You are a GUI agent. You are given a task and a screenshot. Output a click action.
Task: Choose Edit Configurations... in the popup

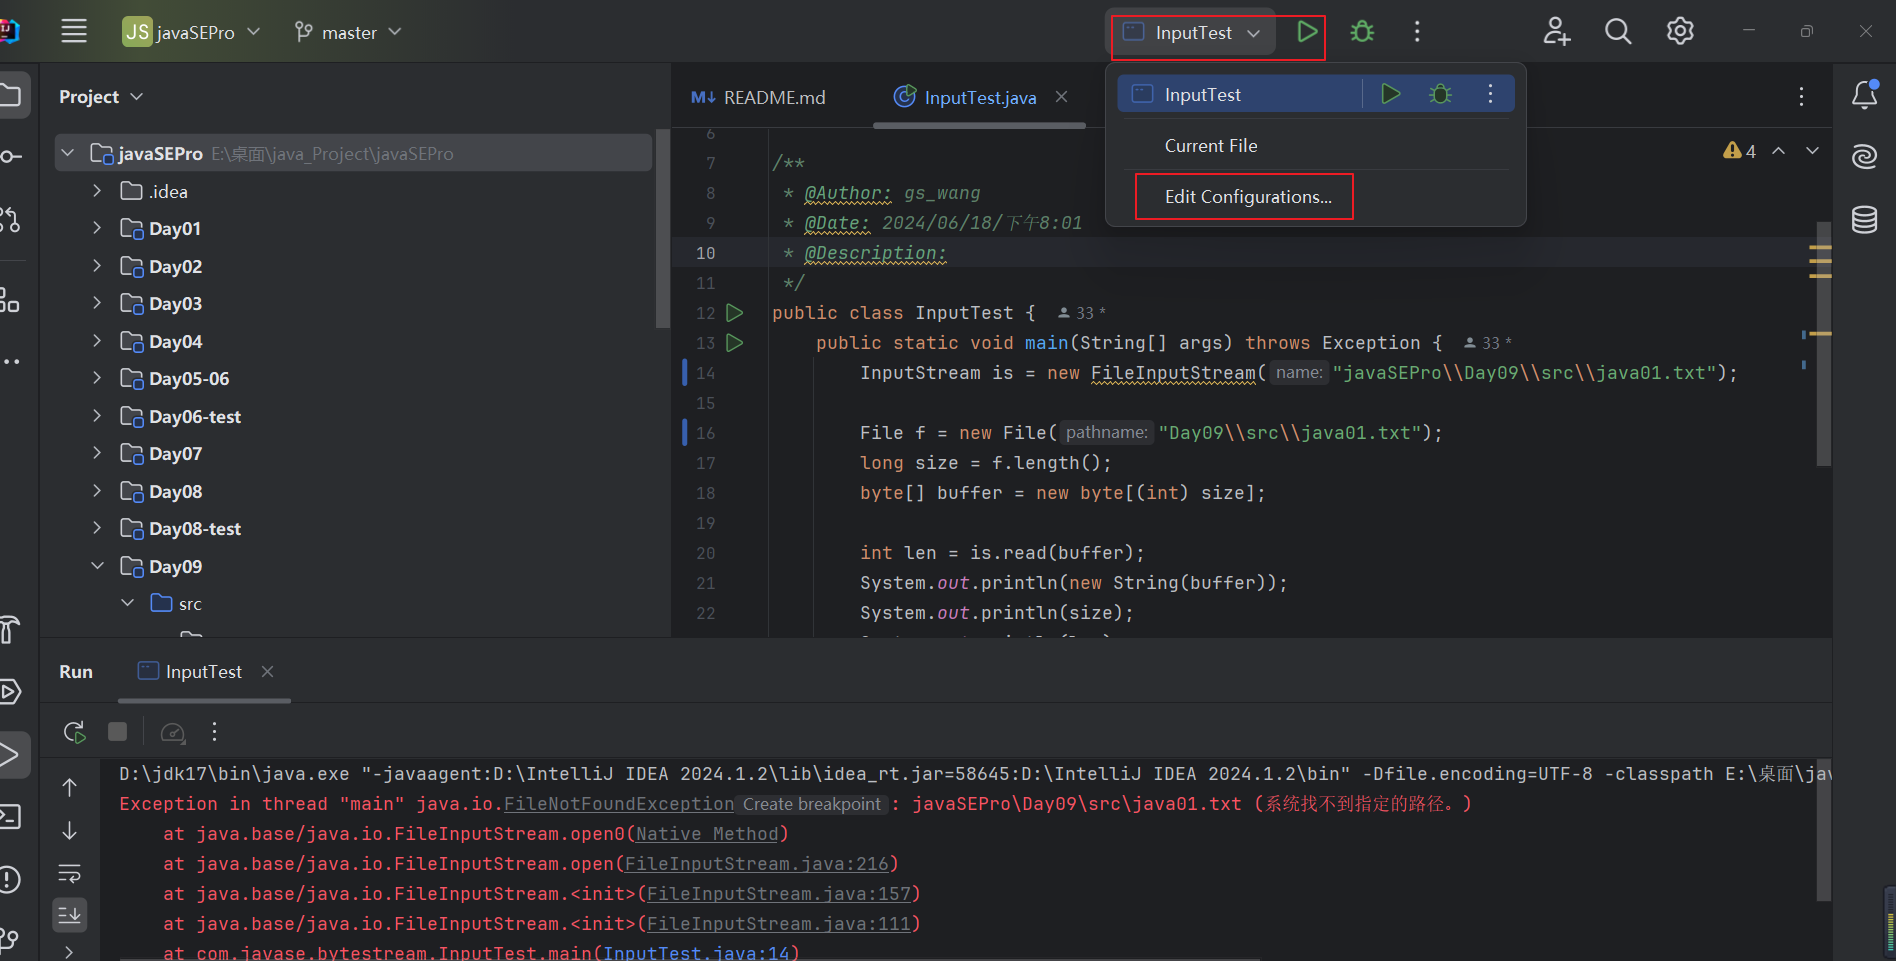1248,197
